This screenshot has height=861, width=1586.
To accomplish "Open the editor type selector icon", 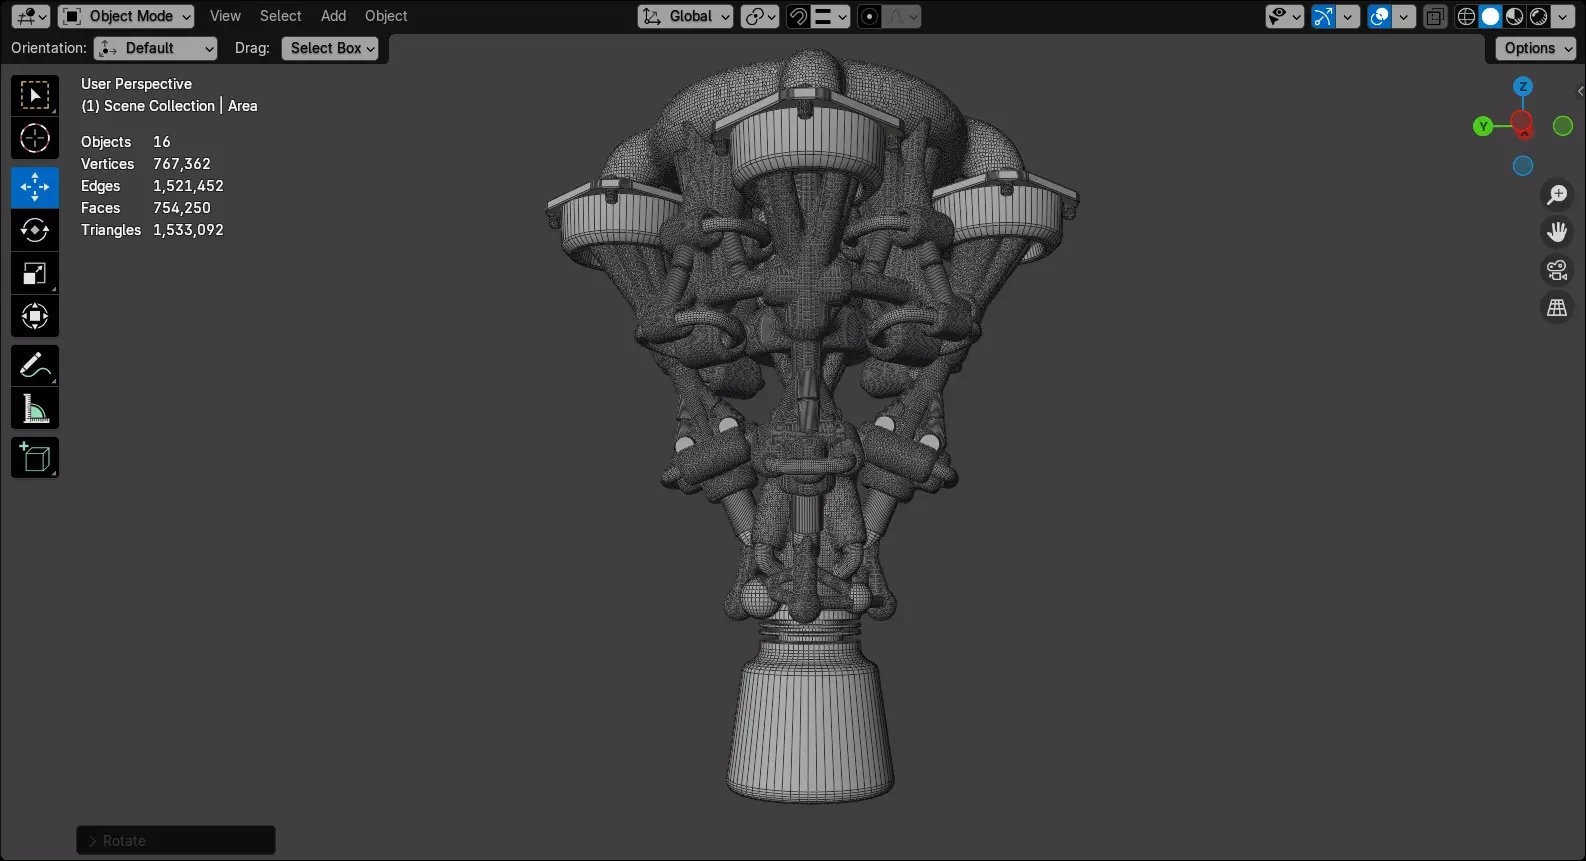I will (30, 16).
